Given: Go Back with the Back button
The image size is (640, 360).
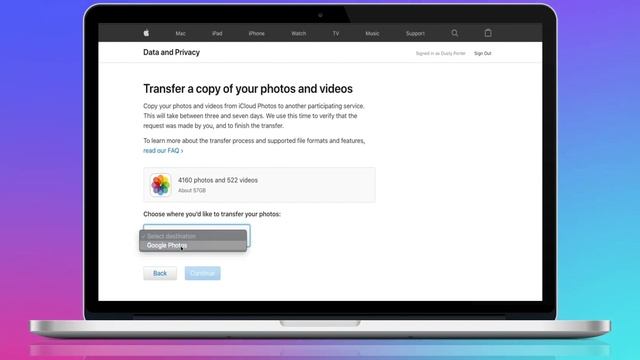Looking at the screenshot, I should [160, 273].
